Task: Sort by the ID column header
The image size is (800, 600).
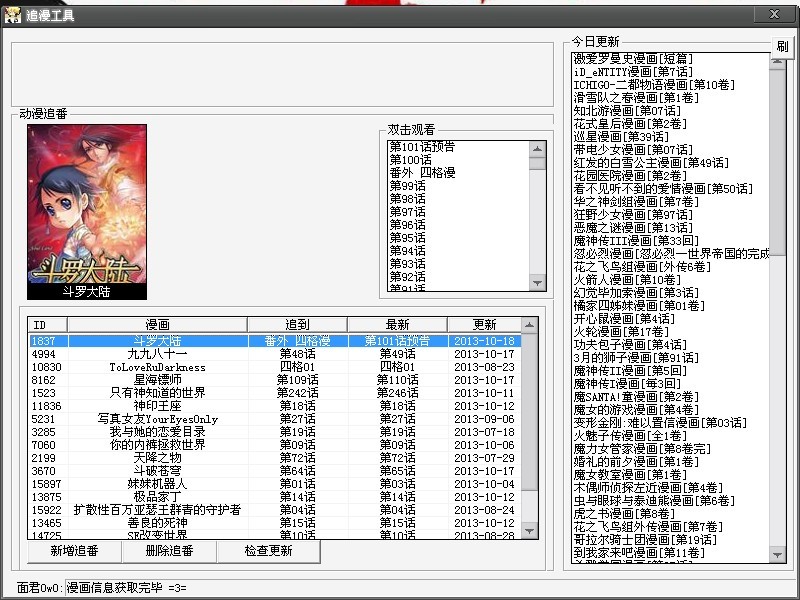Action: pos(47,324)
